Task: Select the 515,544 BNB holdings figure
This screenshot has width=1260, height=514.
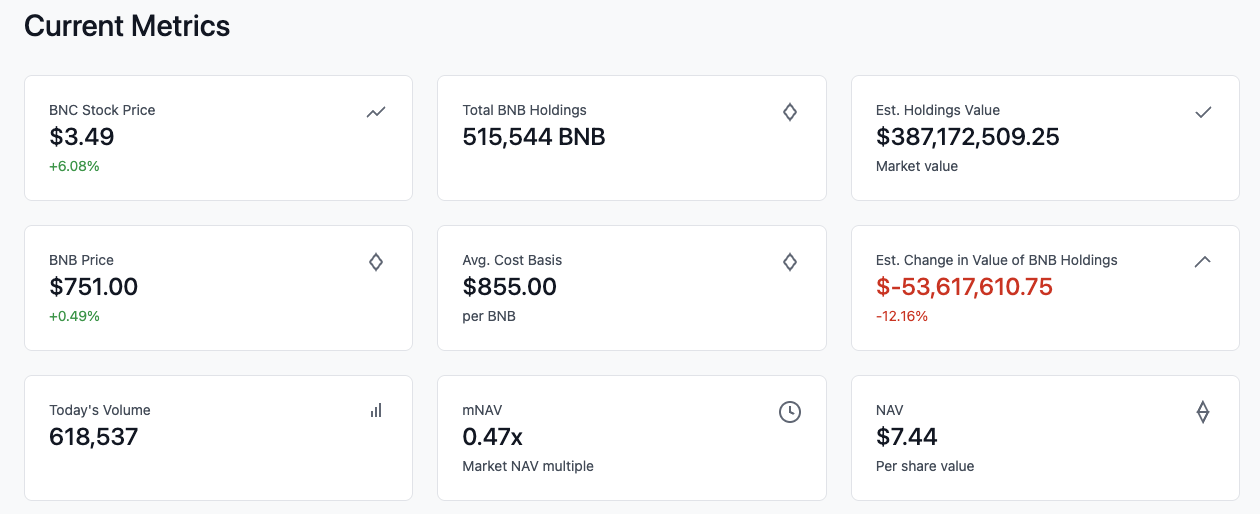Action: pyautogui.click(x=534, y=137)
